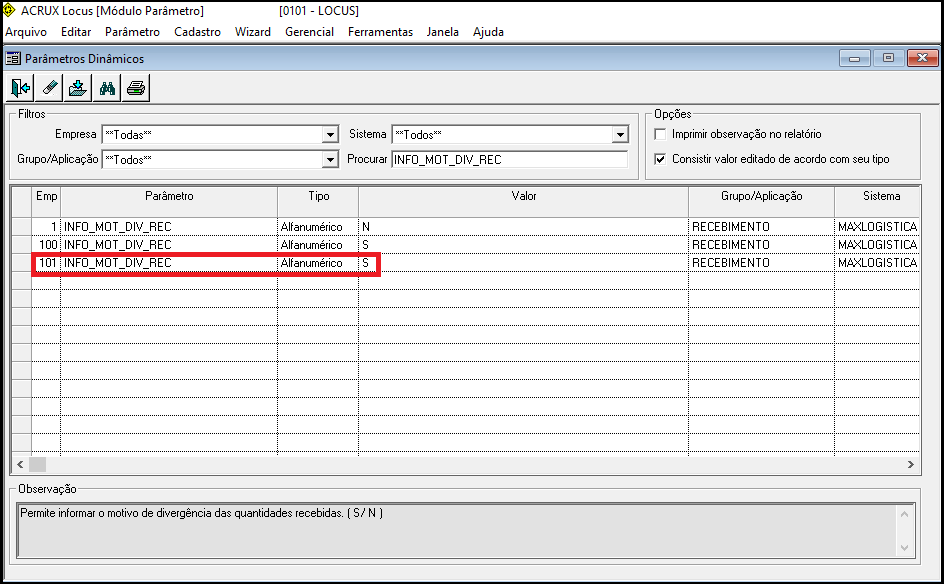Select INFO_MOT_DIV_REC parameter for Emp 100
This screenshot has height=584, width=944.
tap(169, 245)
